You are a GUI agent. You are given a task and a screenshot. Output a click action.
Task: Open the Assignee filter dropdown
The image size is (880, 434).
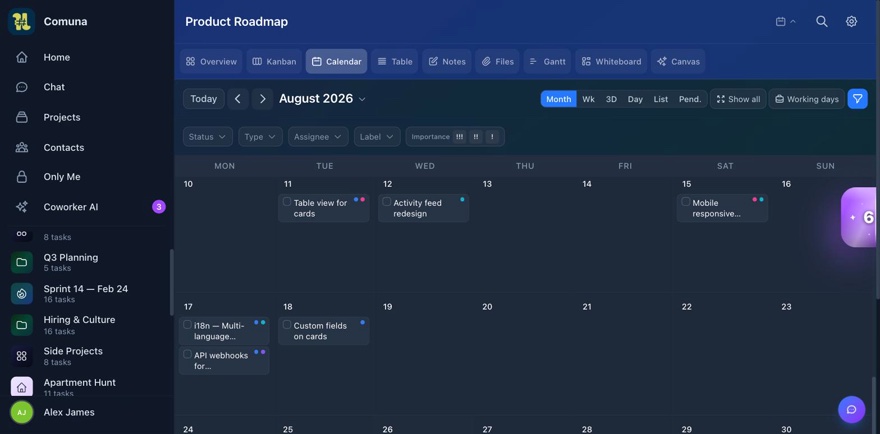click(318, 136)
